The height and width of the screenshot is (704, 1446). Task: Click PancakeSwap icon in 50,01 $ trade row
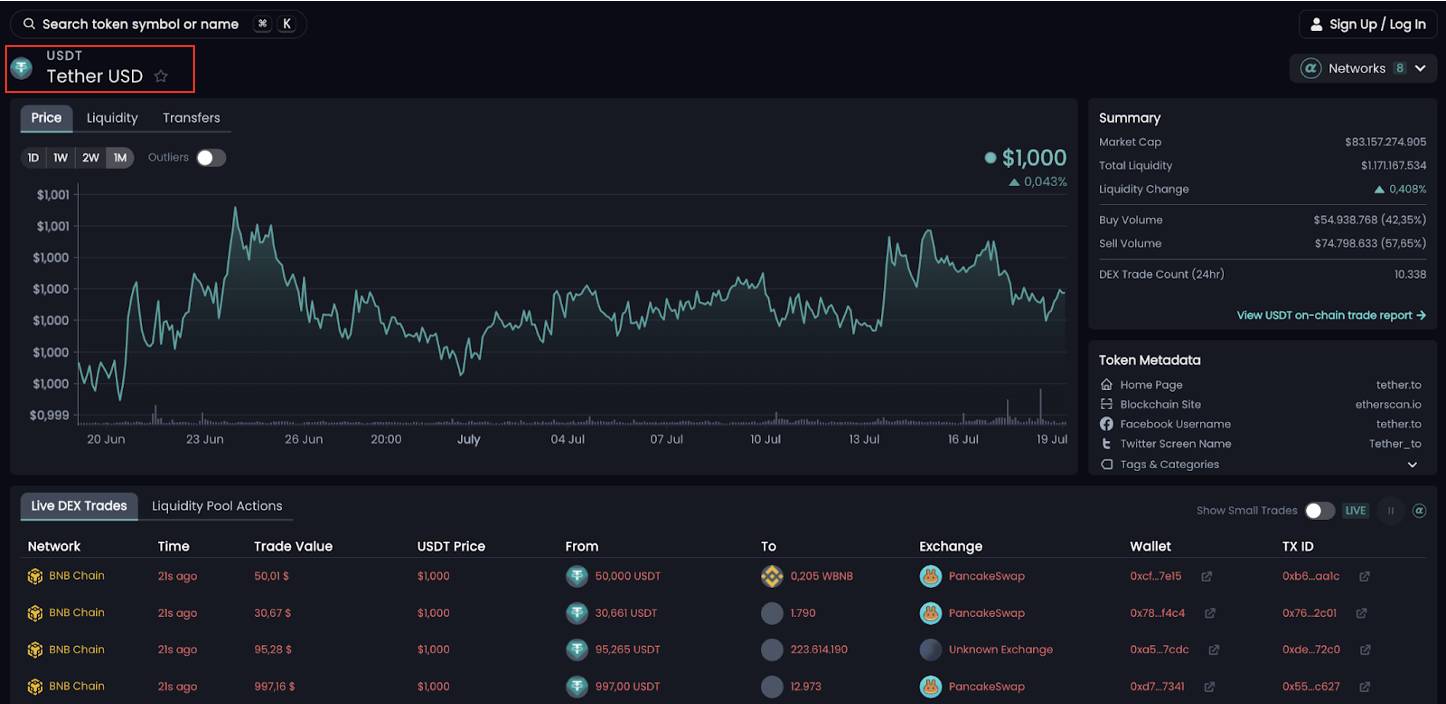click(931, 576)
